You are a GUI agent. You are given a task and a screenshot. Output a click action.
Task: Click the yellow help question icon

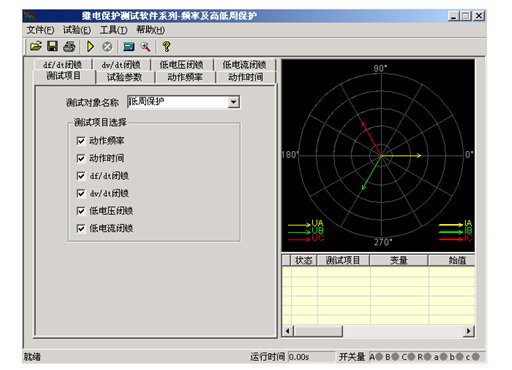[166, 47]
